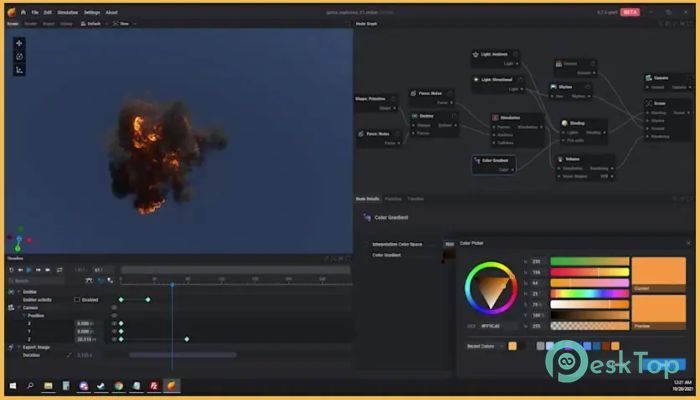Click the last Position Z keyframe diamond

click(x=187, y=339)
